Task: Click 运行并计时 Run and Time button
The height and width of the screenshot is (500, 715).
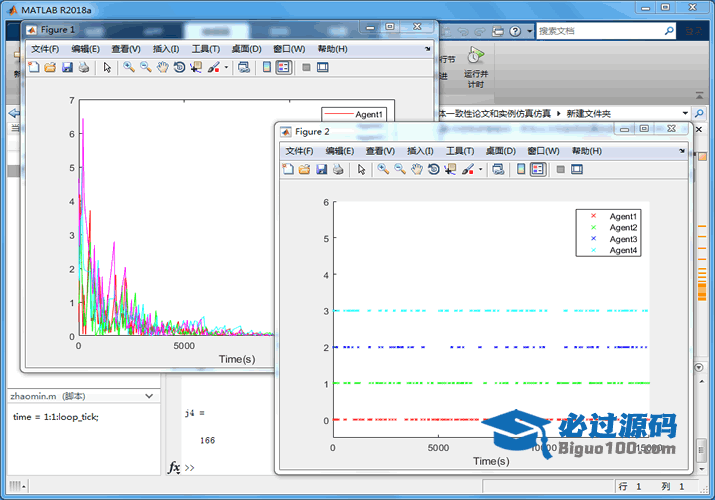Action: [x=476, y=67]
